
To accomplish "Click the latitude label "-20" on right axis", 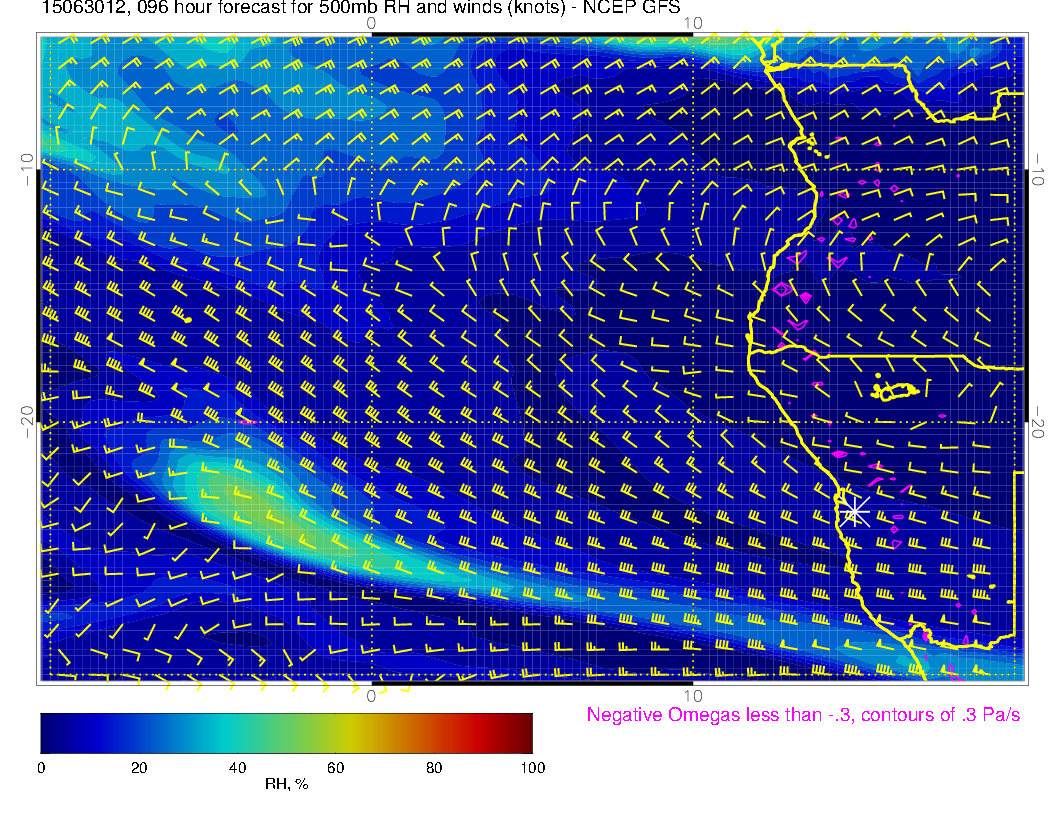I will [1038, 422].
